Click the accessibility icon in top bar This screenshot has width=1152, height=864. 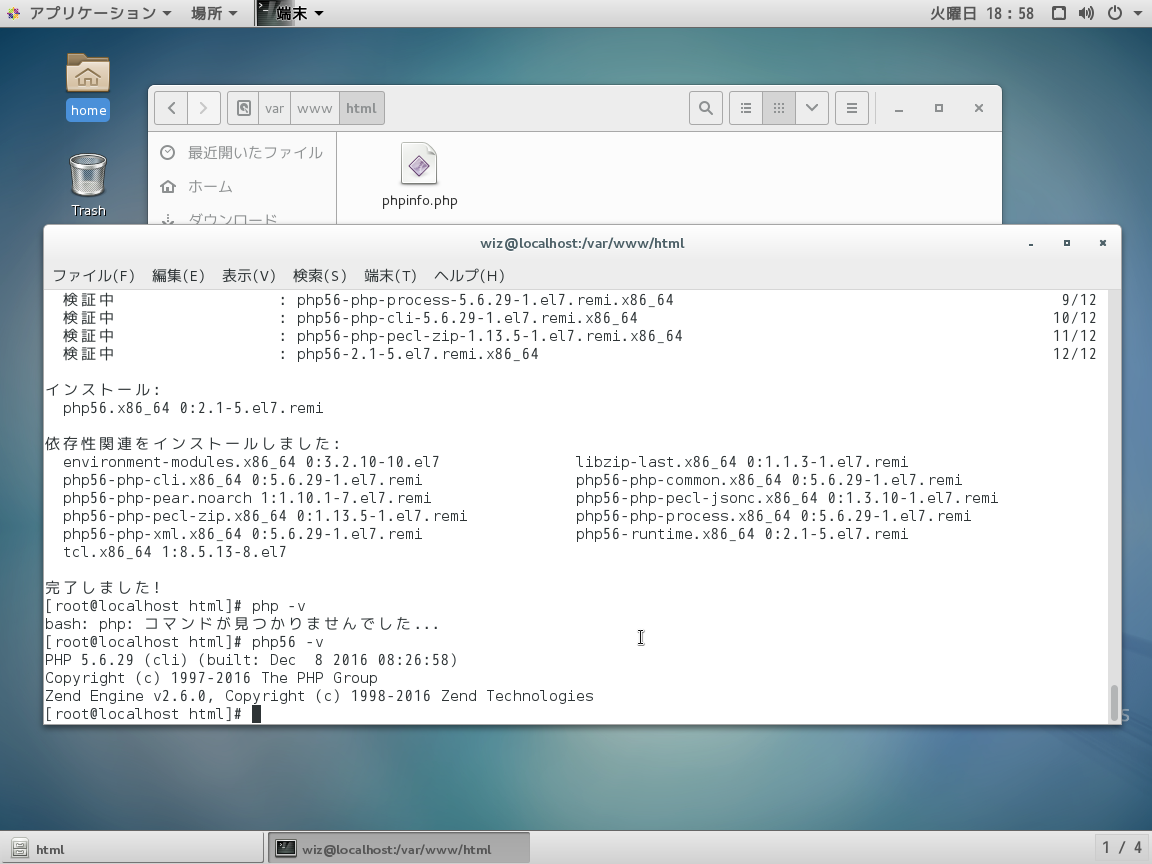pos(1059,13)
